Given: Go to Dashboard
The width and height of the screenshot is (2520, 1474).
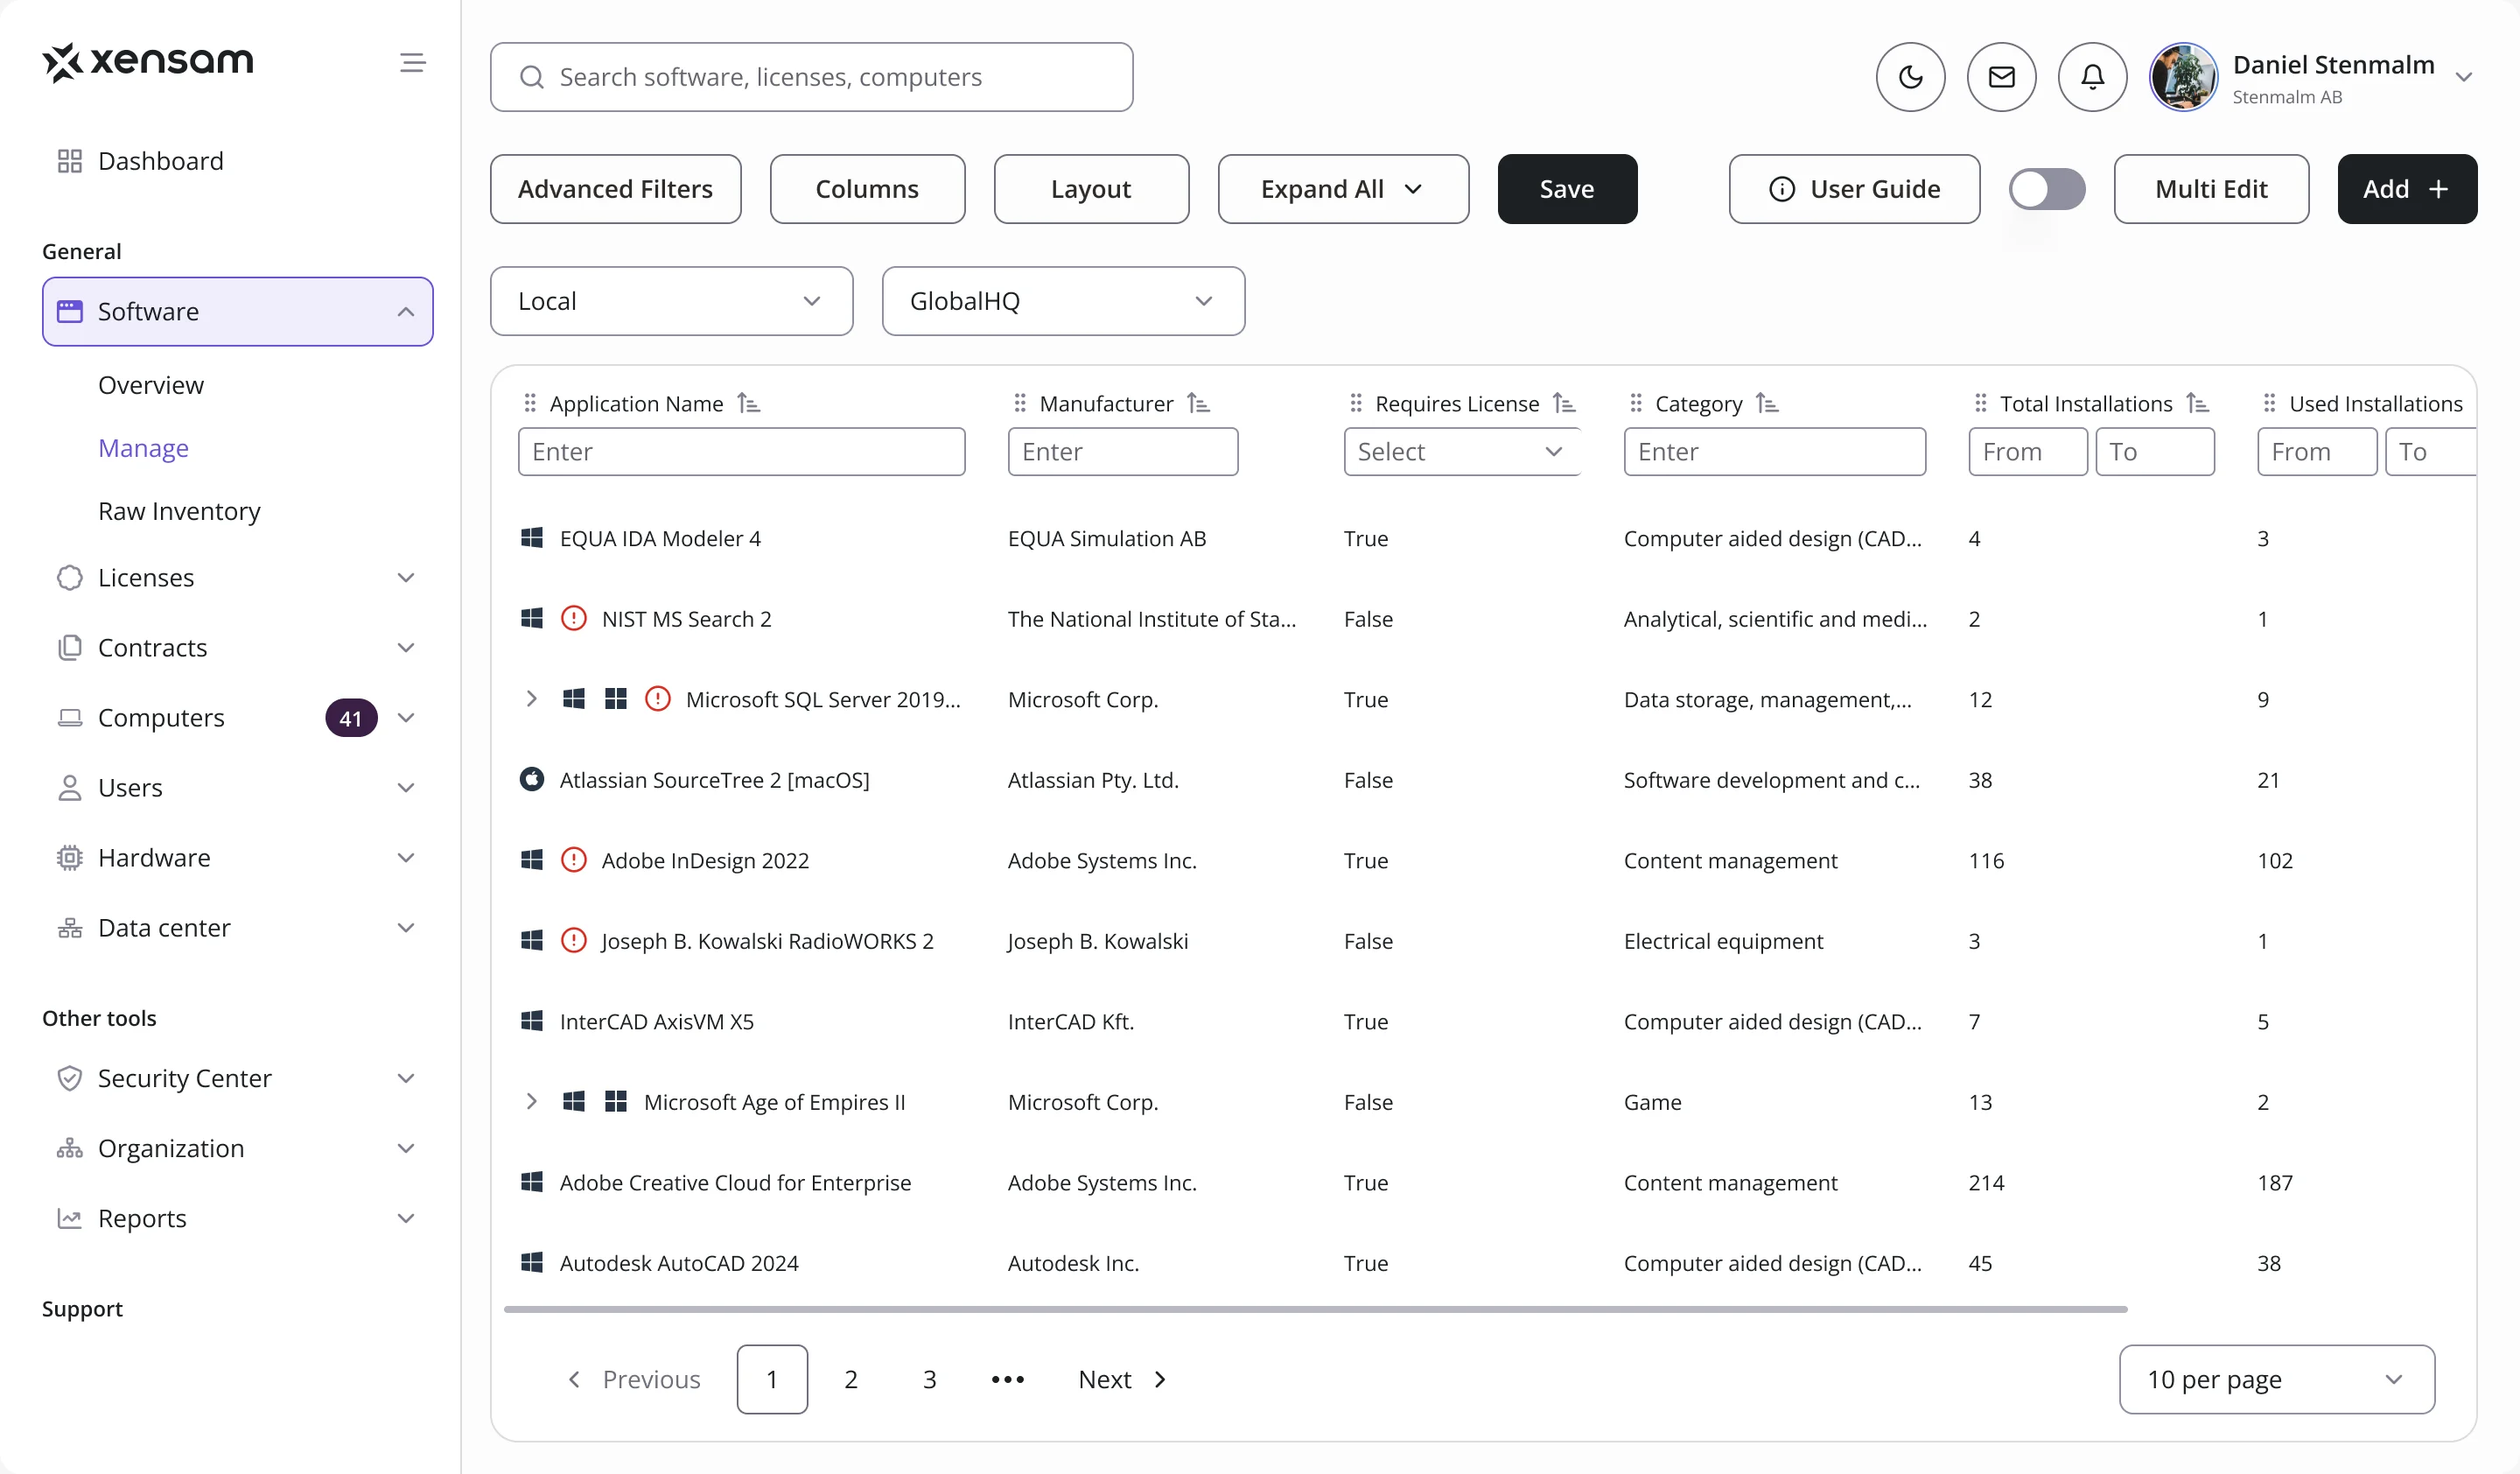Looking at the screenshot, I should [161, 161].
